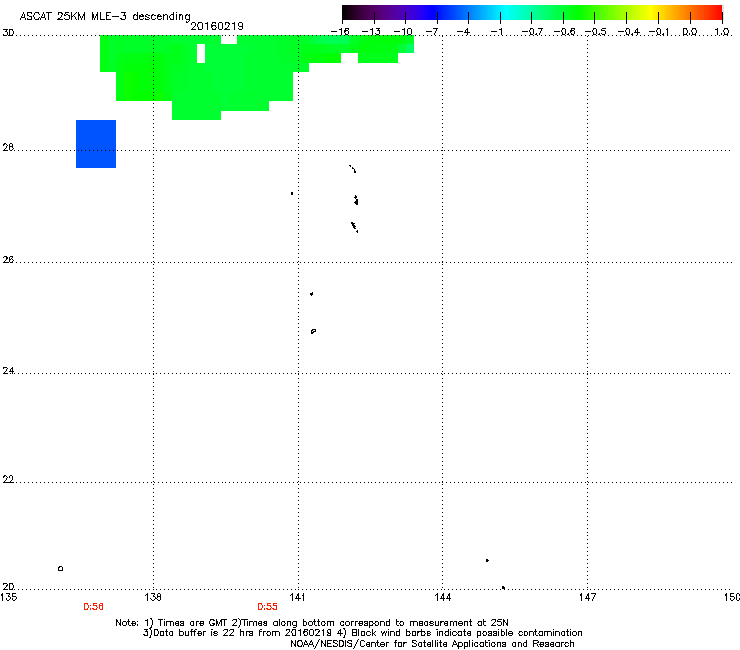Click the blue data rectangle near 28N
Image resolution: width=740 pixels, height=650 pixels.
pyautogui.click(x=96, y=144)
